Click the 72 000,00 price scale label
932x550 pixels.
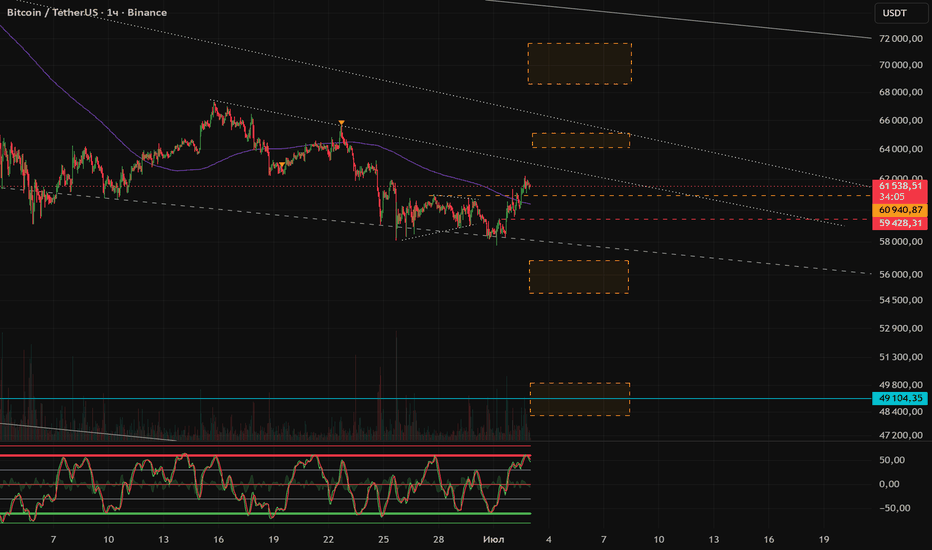pyautogui.click(x=900, y=39)
